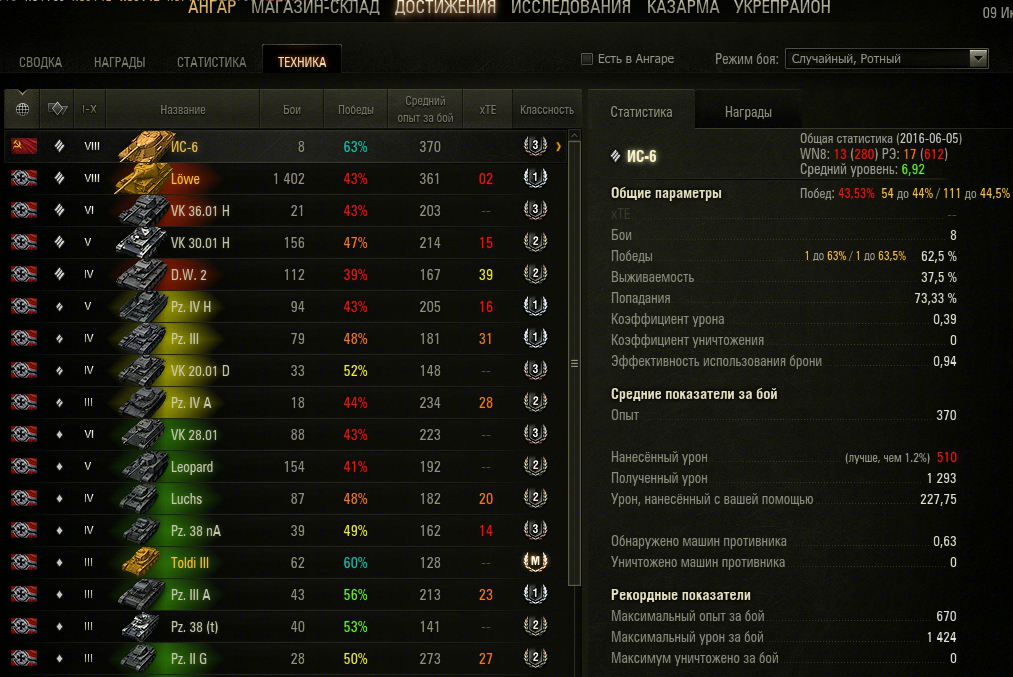Click Средний уровень 6,92 value
Viewport: 1013px width, 677px height.
click(x=913, y=169)
